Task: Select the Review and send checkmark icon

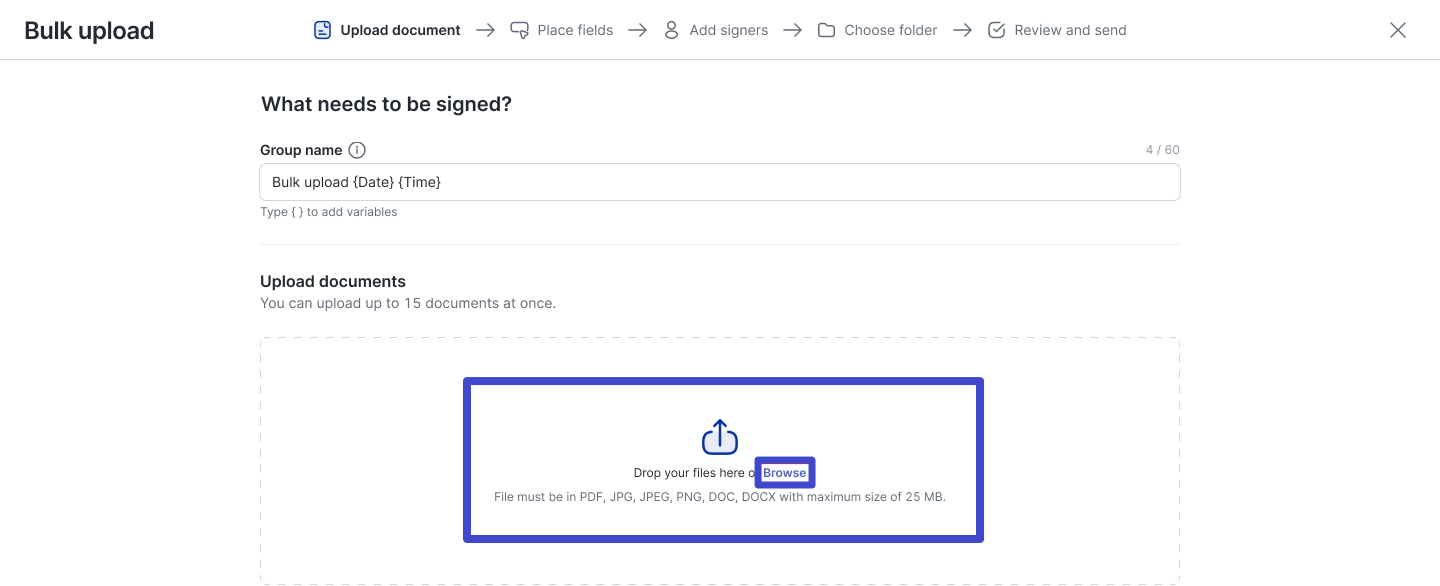Action: click(996, 30)
